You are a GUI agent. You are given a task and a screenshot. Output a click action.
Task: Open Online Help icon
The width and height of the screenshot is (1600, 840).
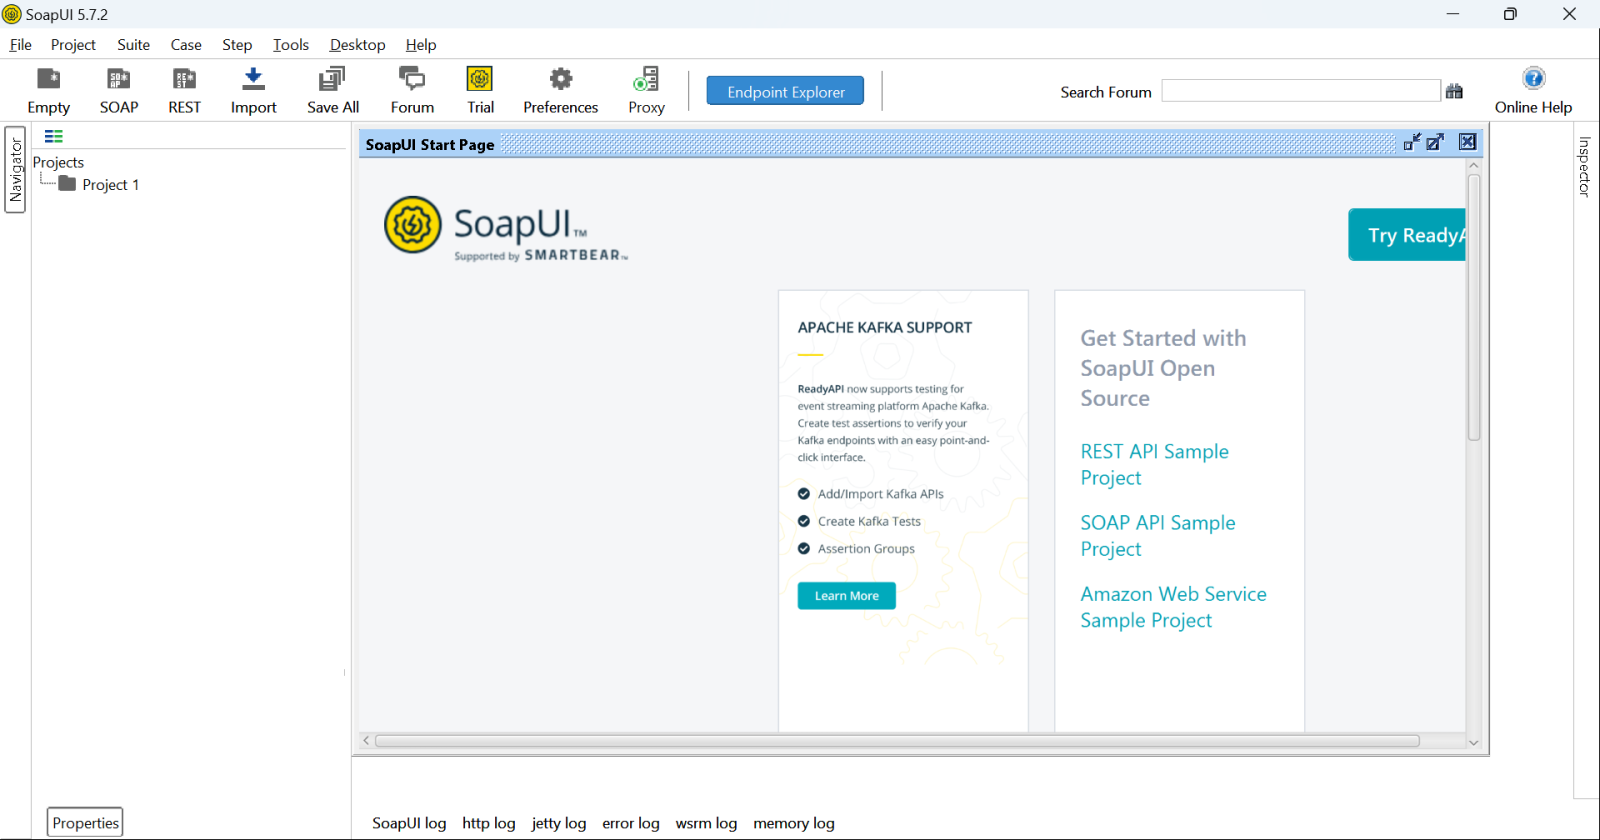(x=1533, y=79)
